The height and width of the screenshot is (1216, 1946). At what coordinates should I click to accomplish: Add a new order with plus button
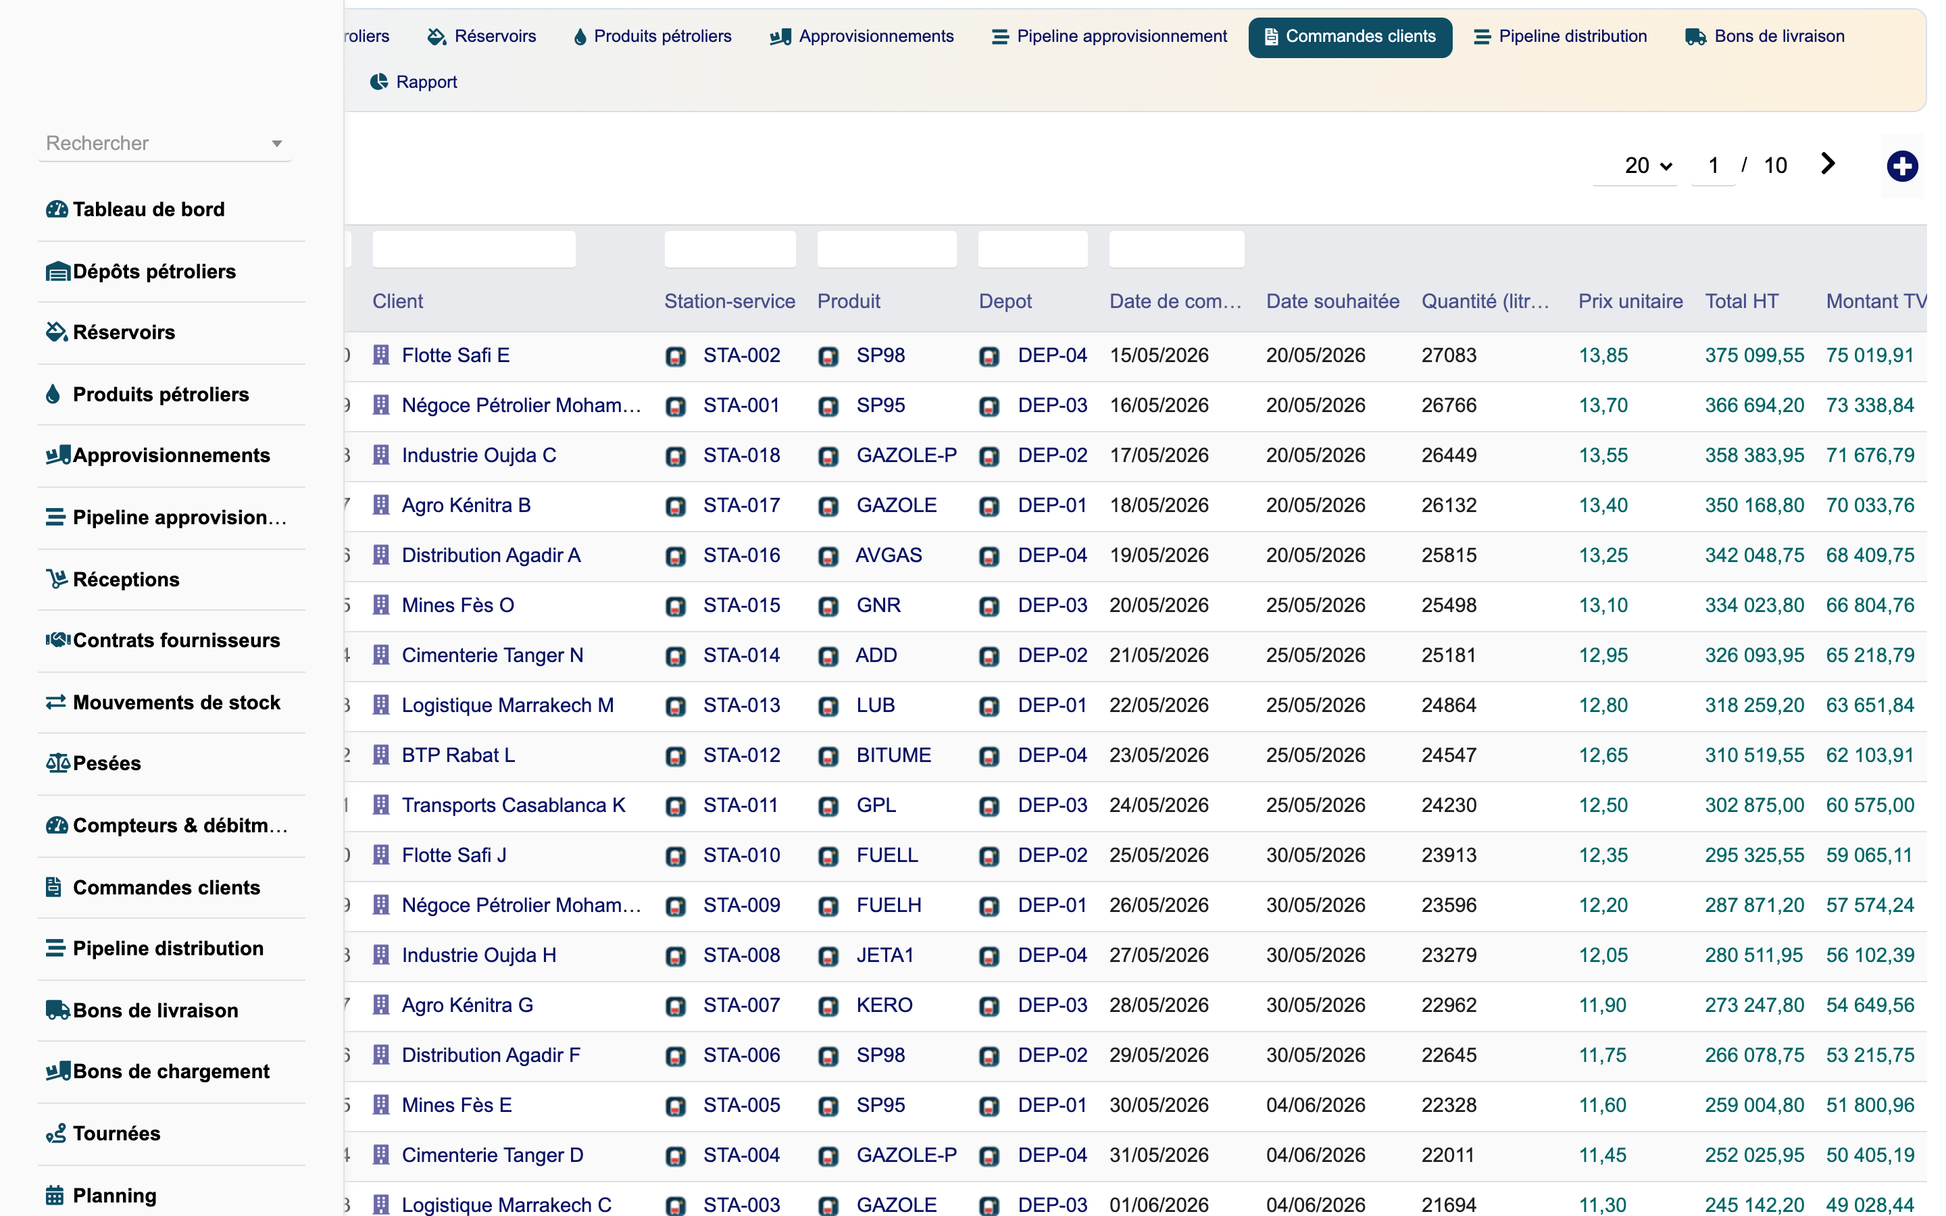[x=1902, y=166]
